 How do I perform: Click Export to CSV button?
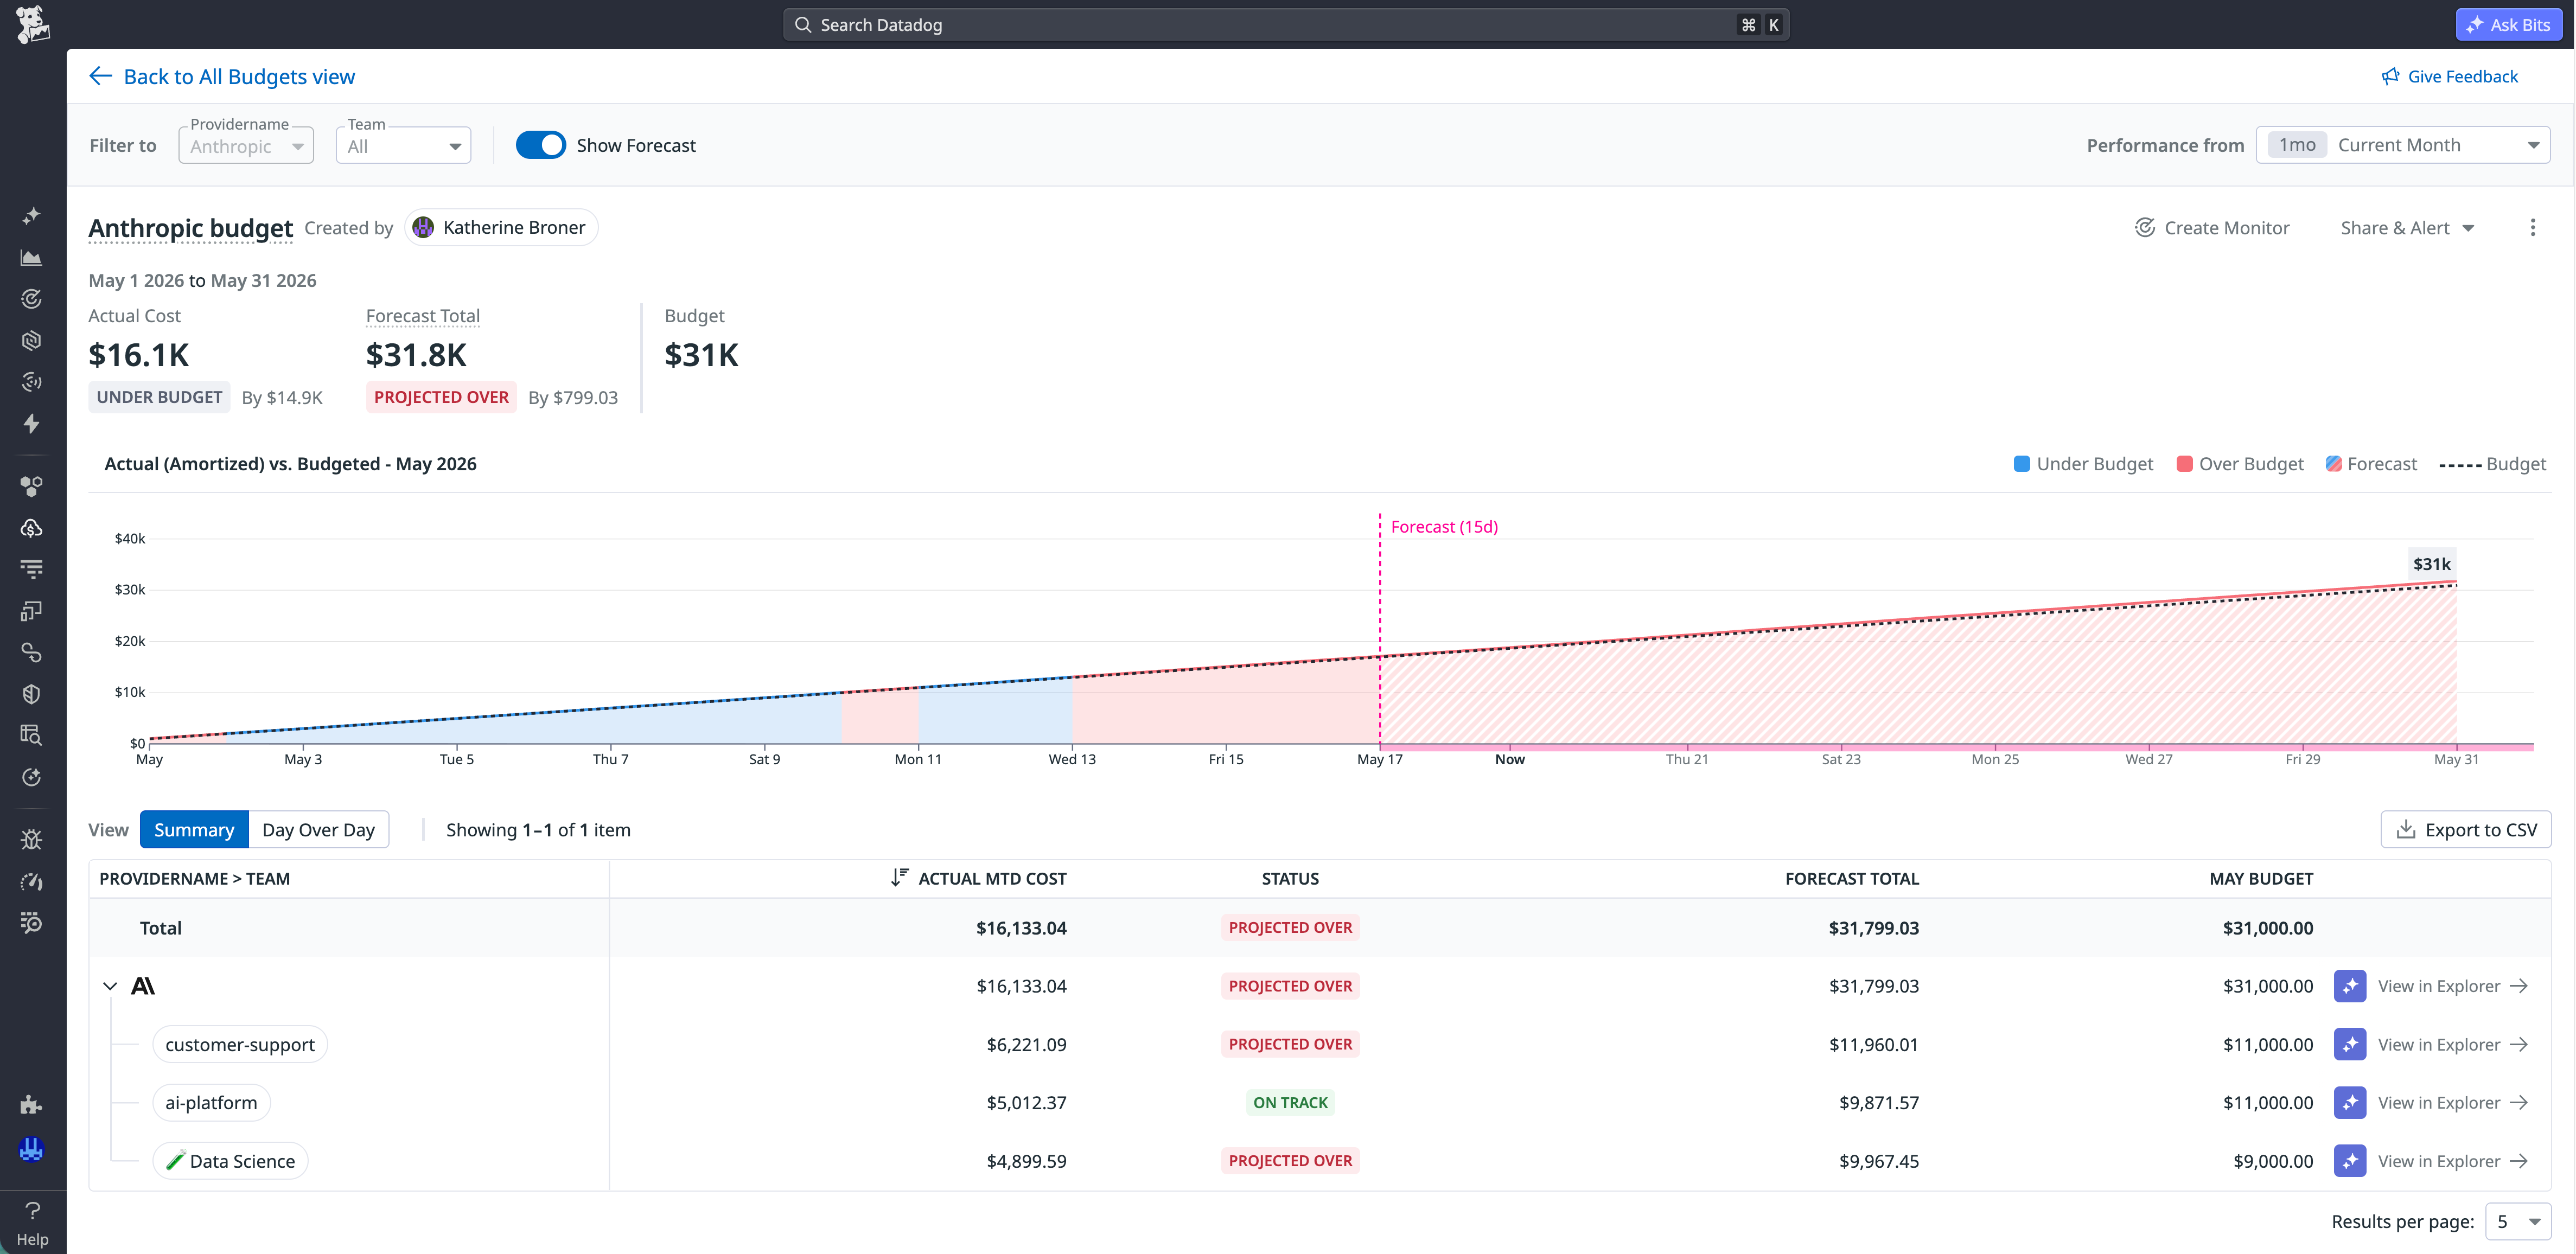coord(2466,830)
